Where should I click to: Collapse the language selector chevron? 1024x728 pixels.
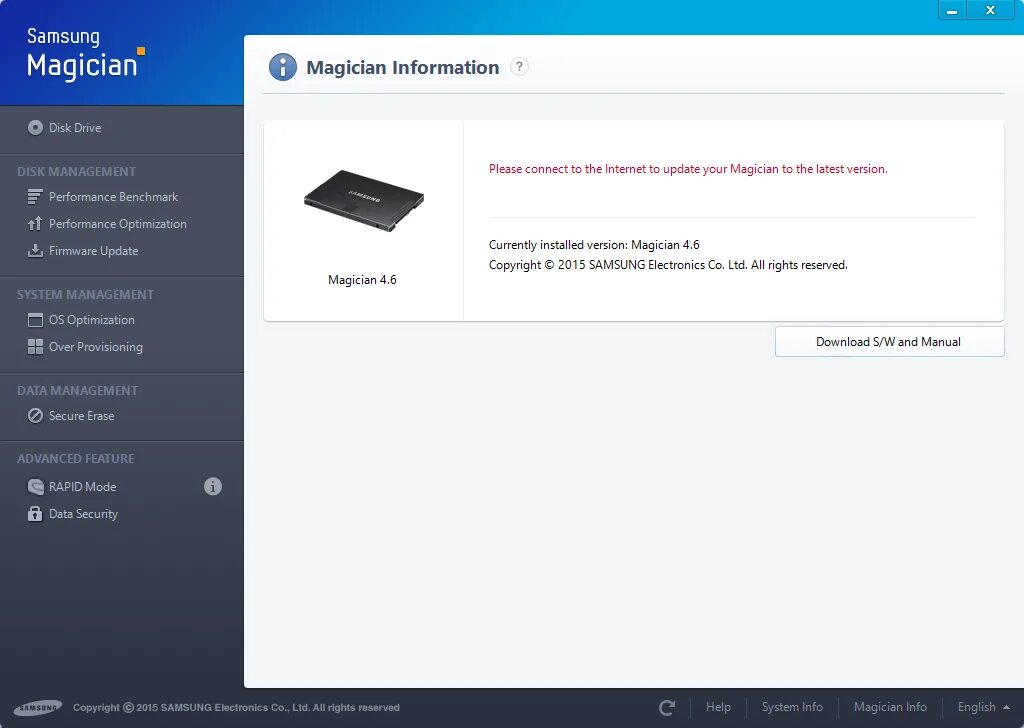(x=1006, y=706)
